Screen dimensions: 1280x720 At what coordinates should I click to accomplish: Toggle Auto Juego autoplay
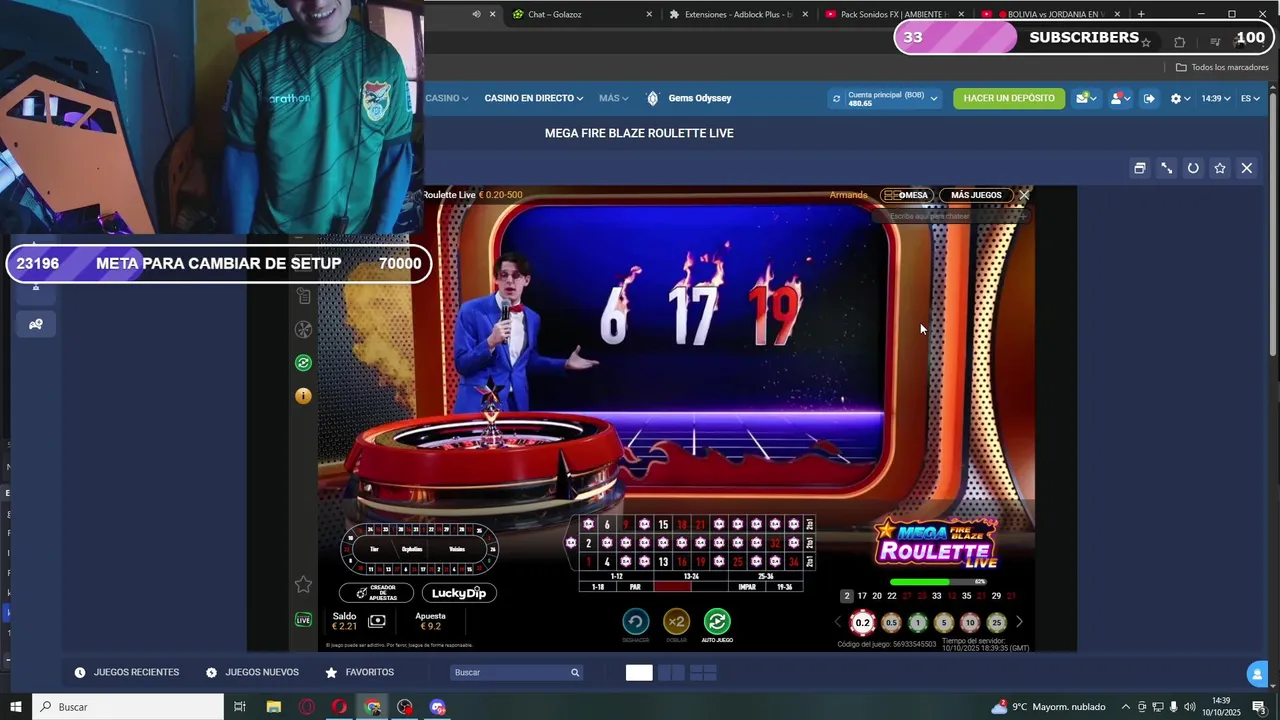click(717, 622)
